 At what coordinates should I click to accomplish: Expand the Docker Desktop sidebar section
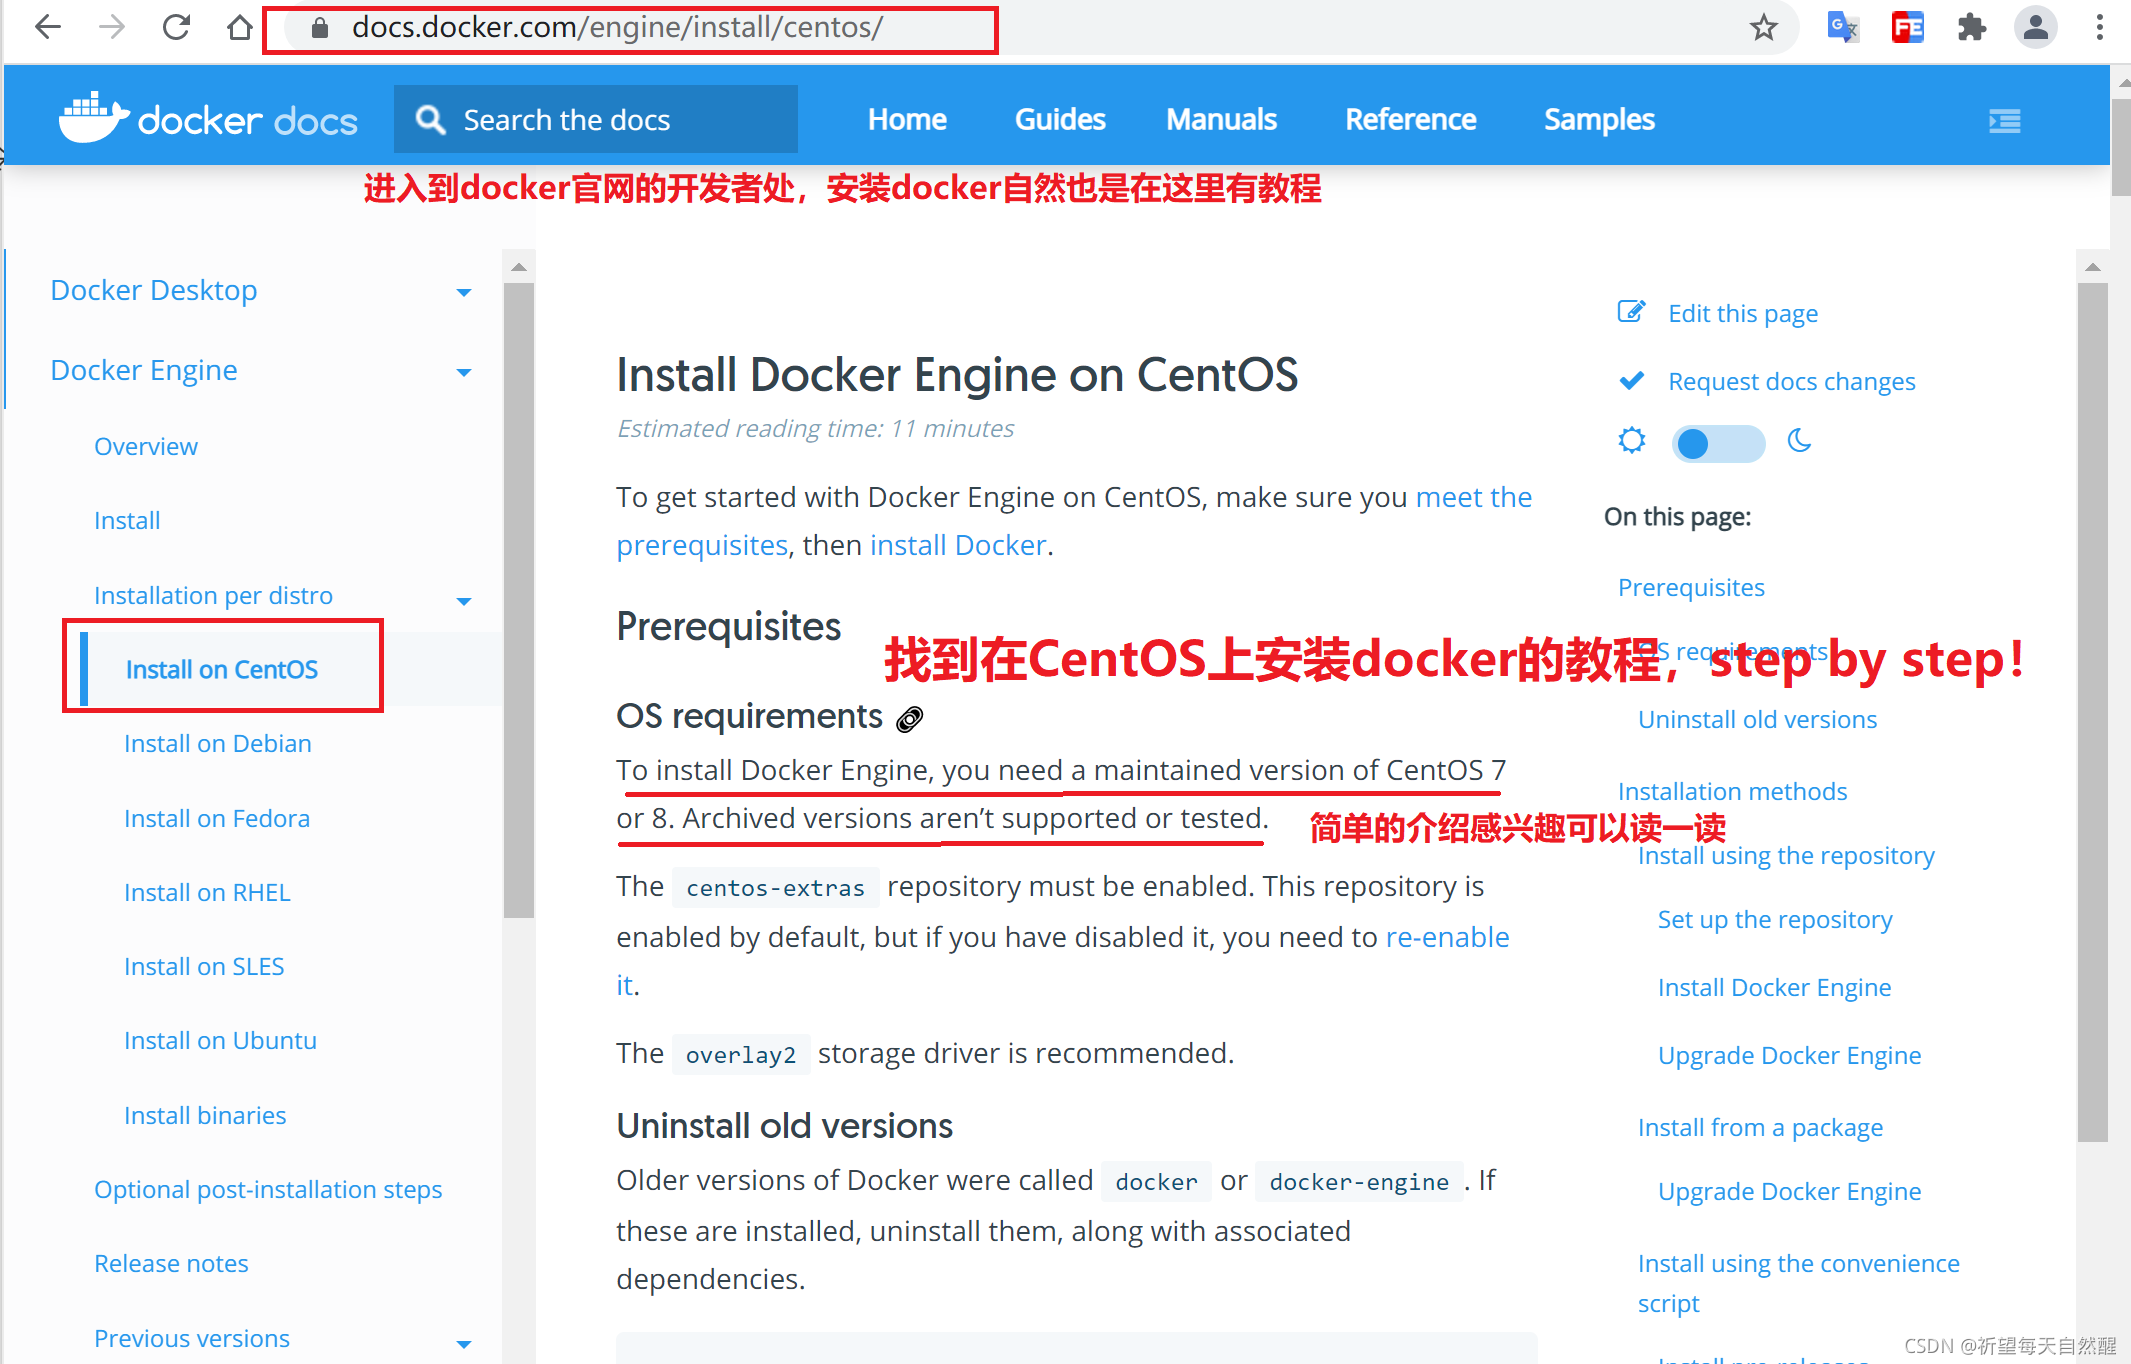coord(464,291)
